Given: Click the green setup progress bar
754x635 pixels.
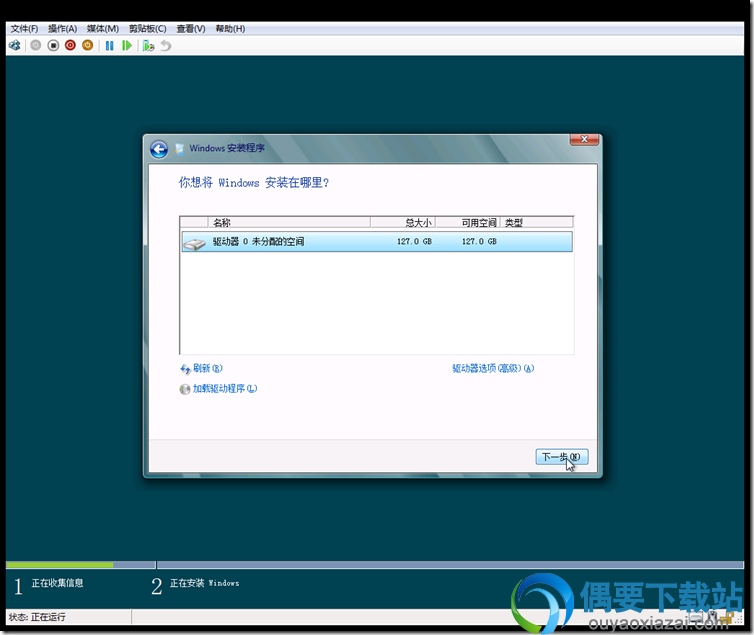Looking at the screenshot, I should pos(60,565).
